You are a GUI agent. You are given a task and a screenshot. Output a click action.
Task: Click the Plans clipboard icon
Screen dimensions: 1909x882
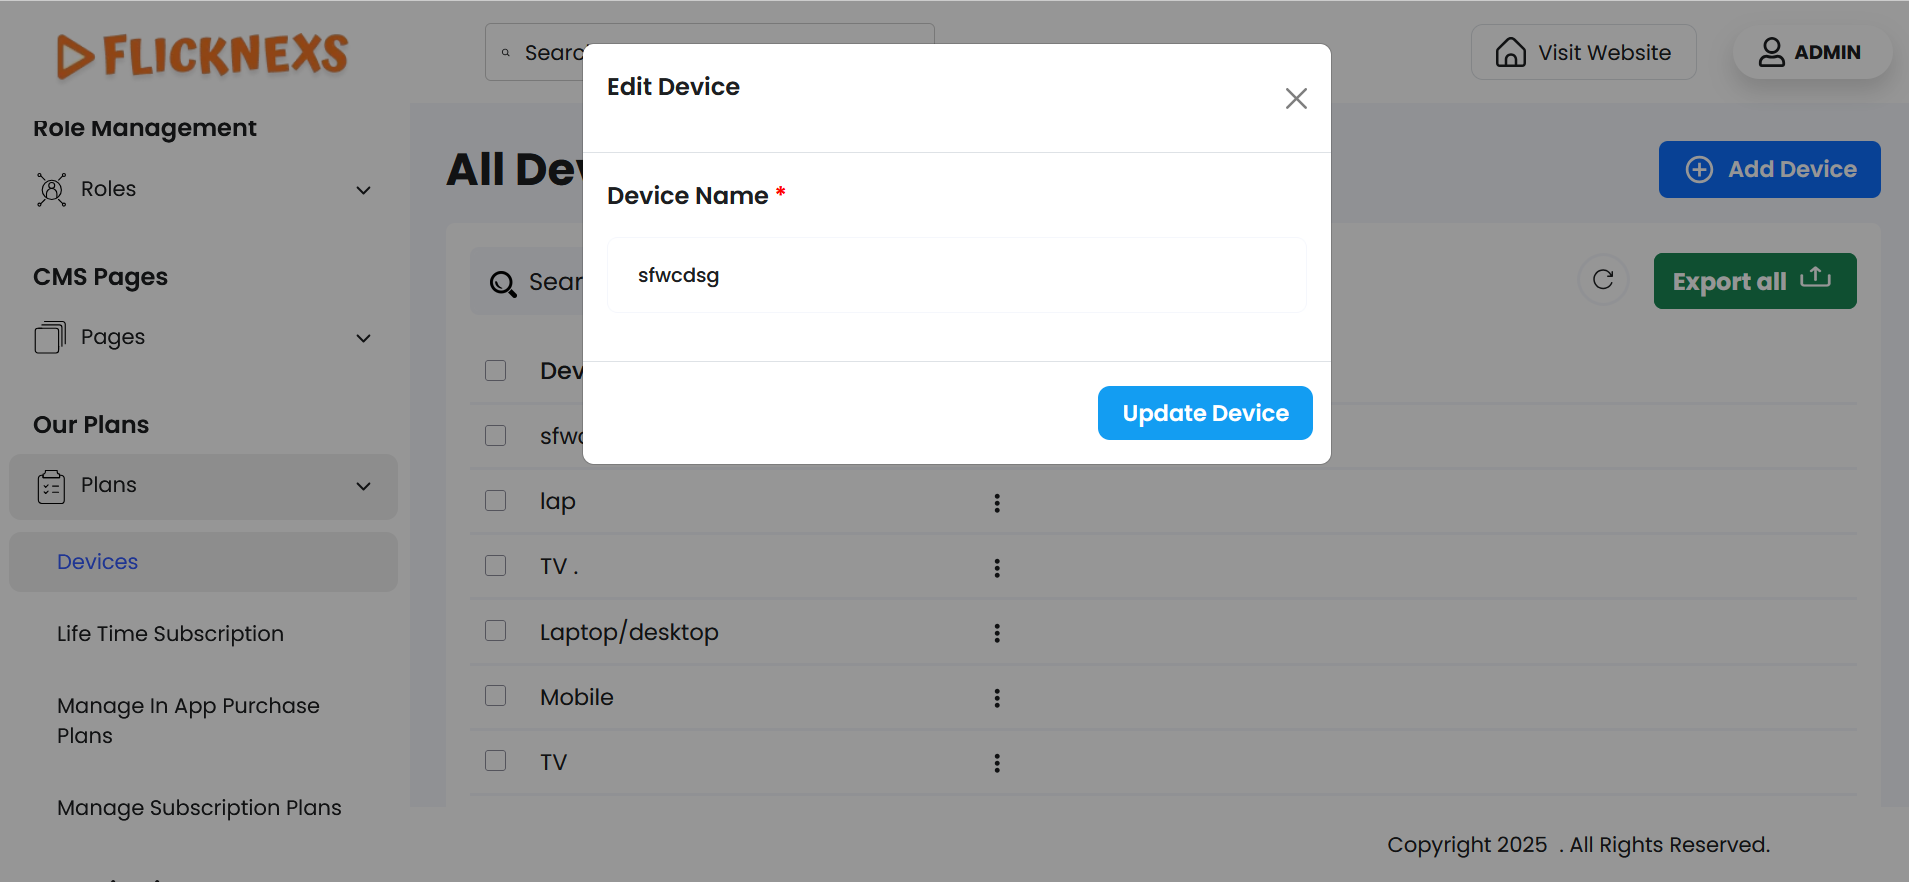(51, 486)
